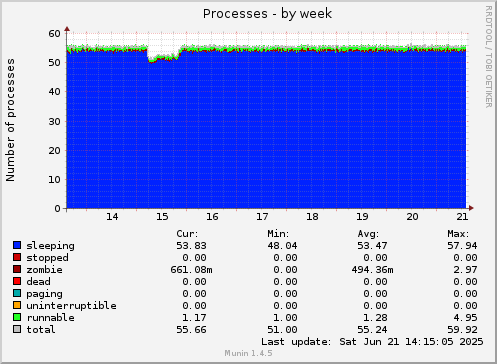Screen dimensions: 497x364
Task: Click the y-axis label 10
Action: (55, 179)
